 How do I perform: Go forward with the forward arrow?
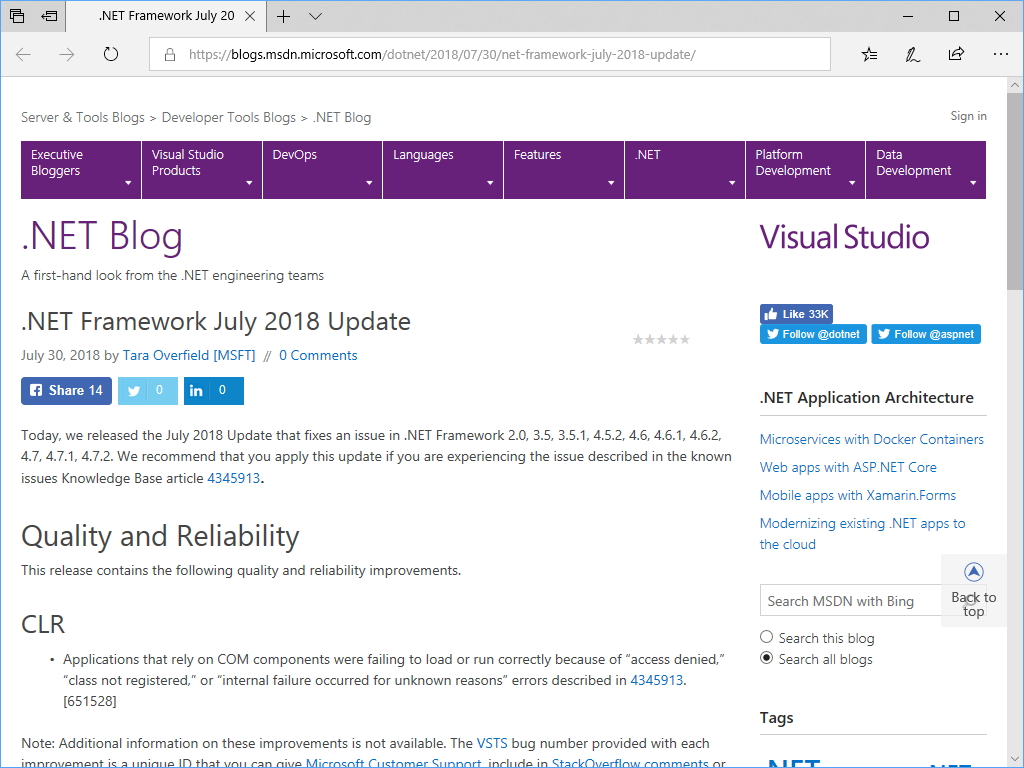point(67,54)
